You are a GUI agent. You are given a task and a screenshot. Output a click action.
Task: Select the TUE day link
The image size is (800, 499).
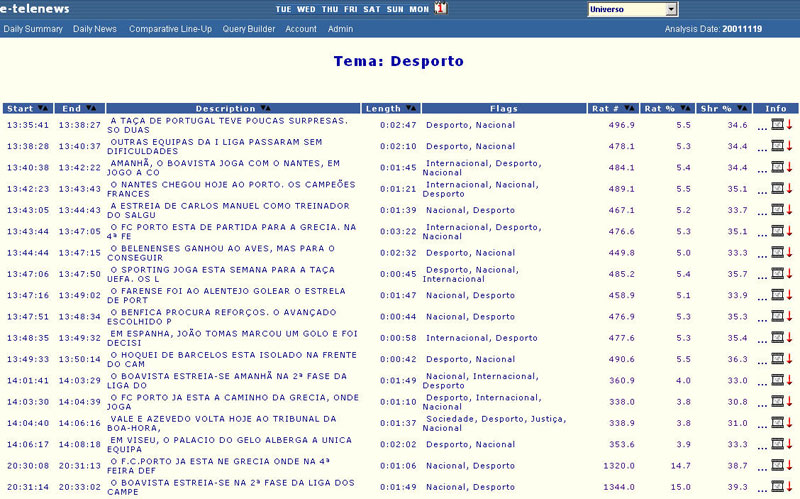click(283, 9)
